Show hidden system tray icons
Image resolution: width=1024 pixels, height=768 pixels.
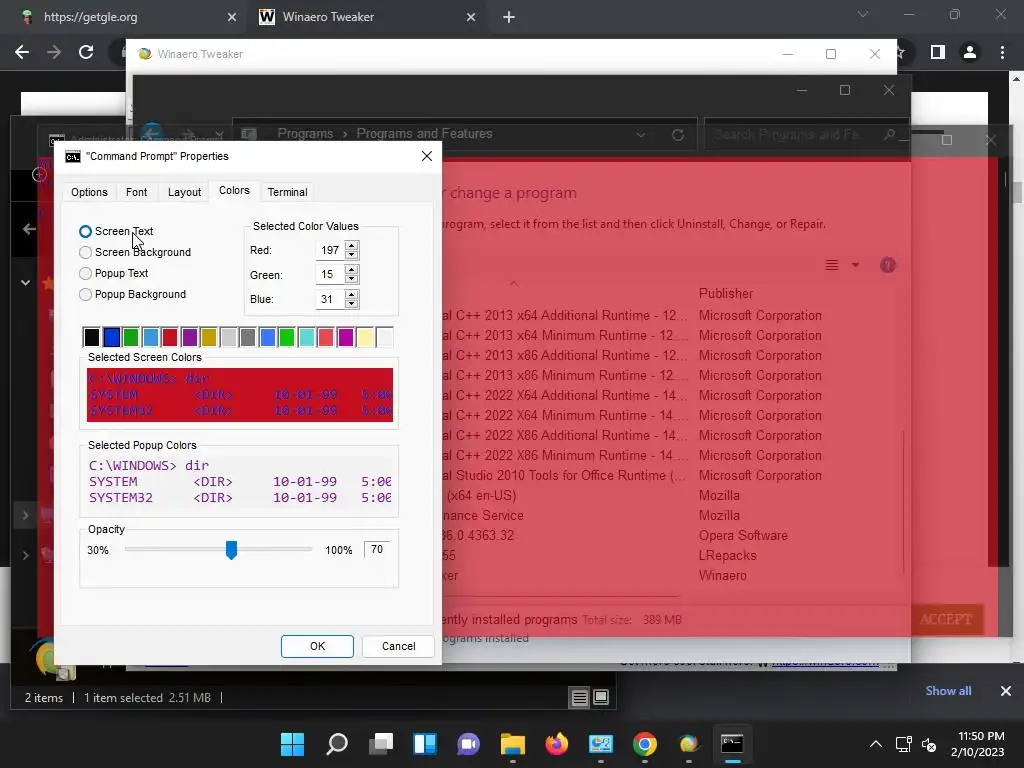(876, 744)
